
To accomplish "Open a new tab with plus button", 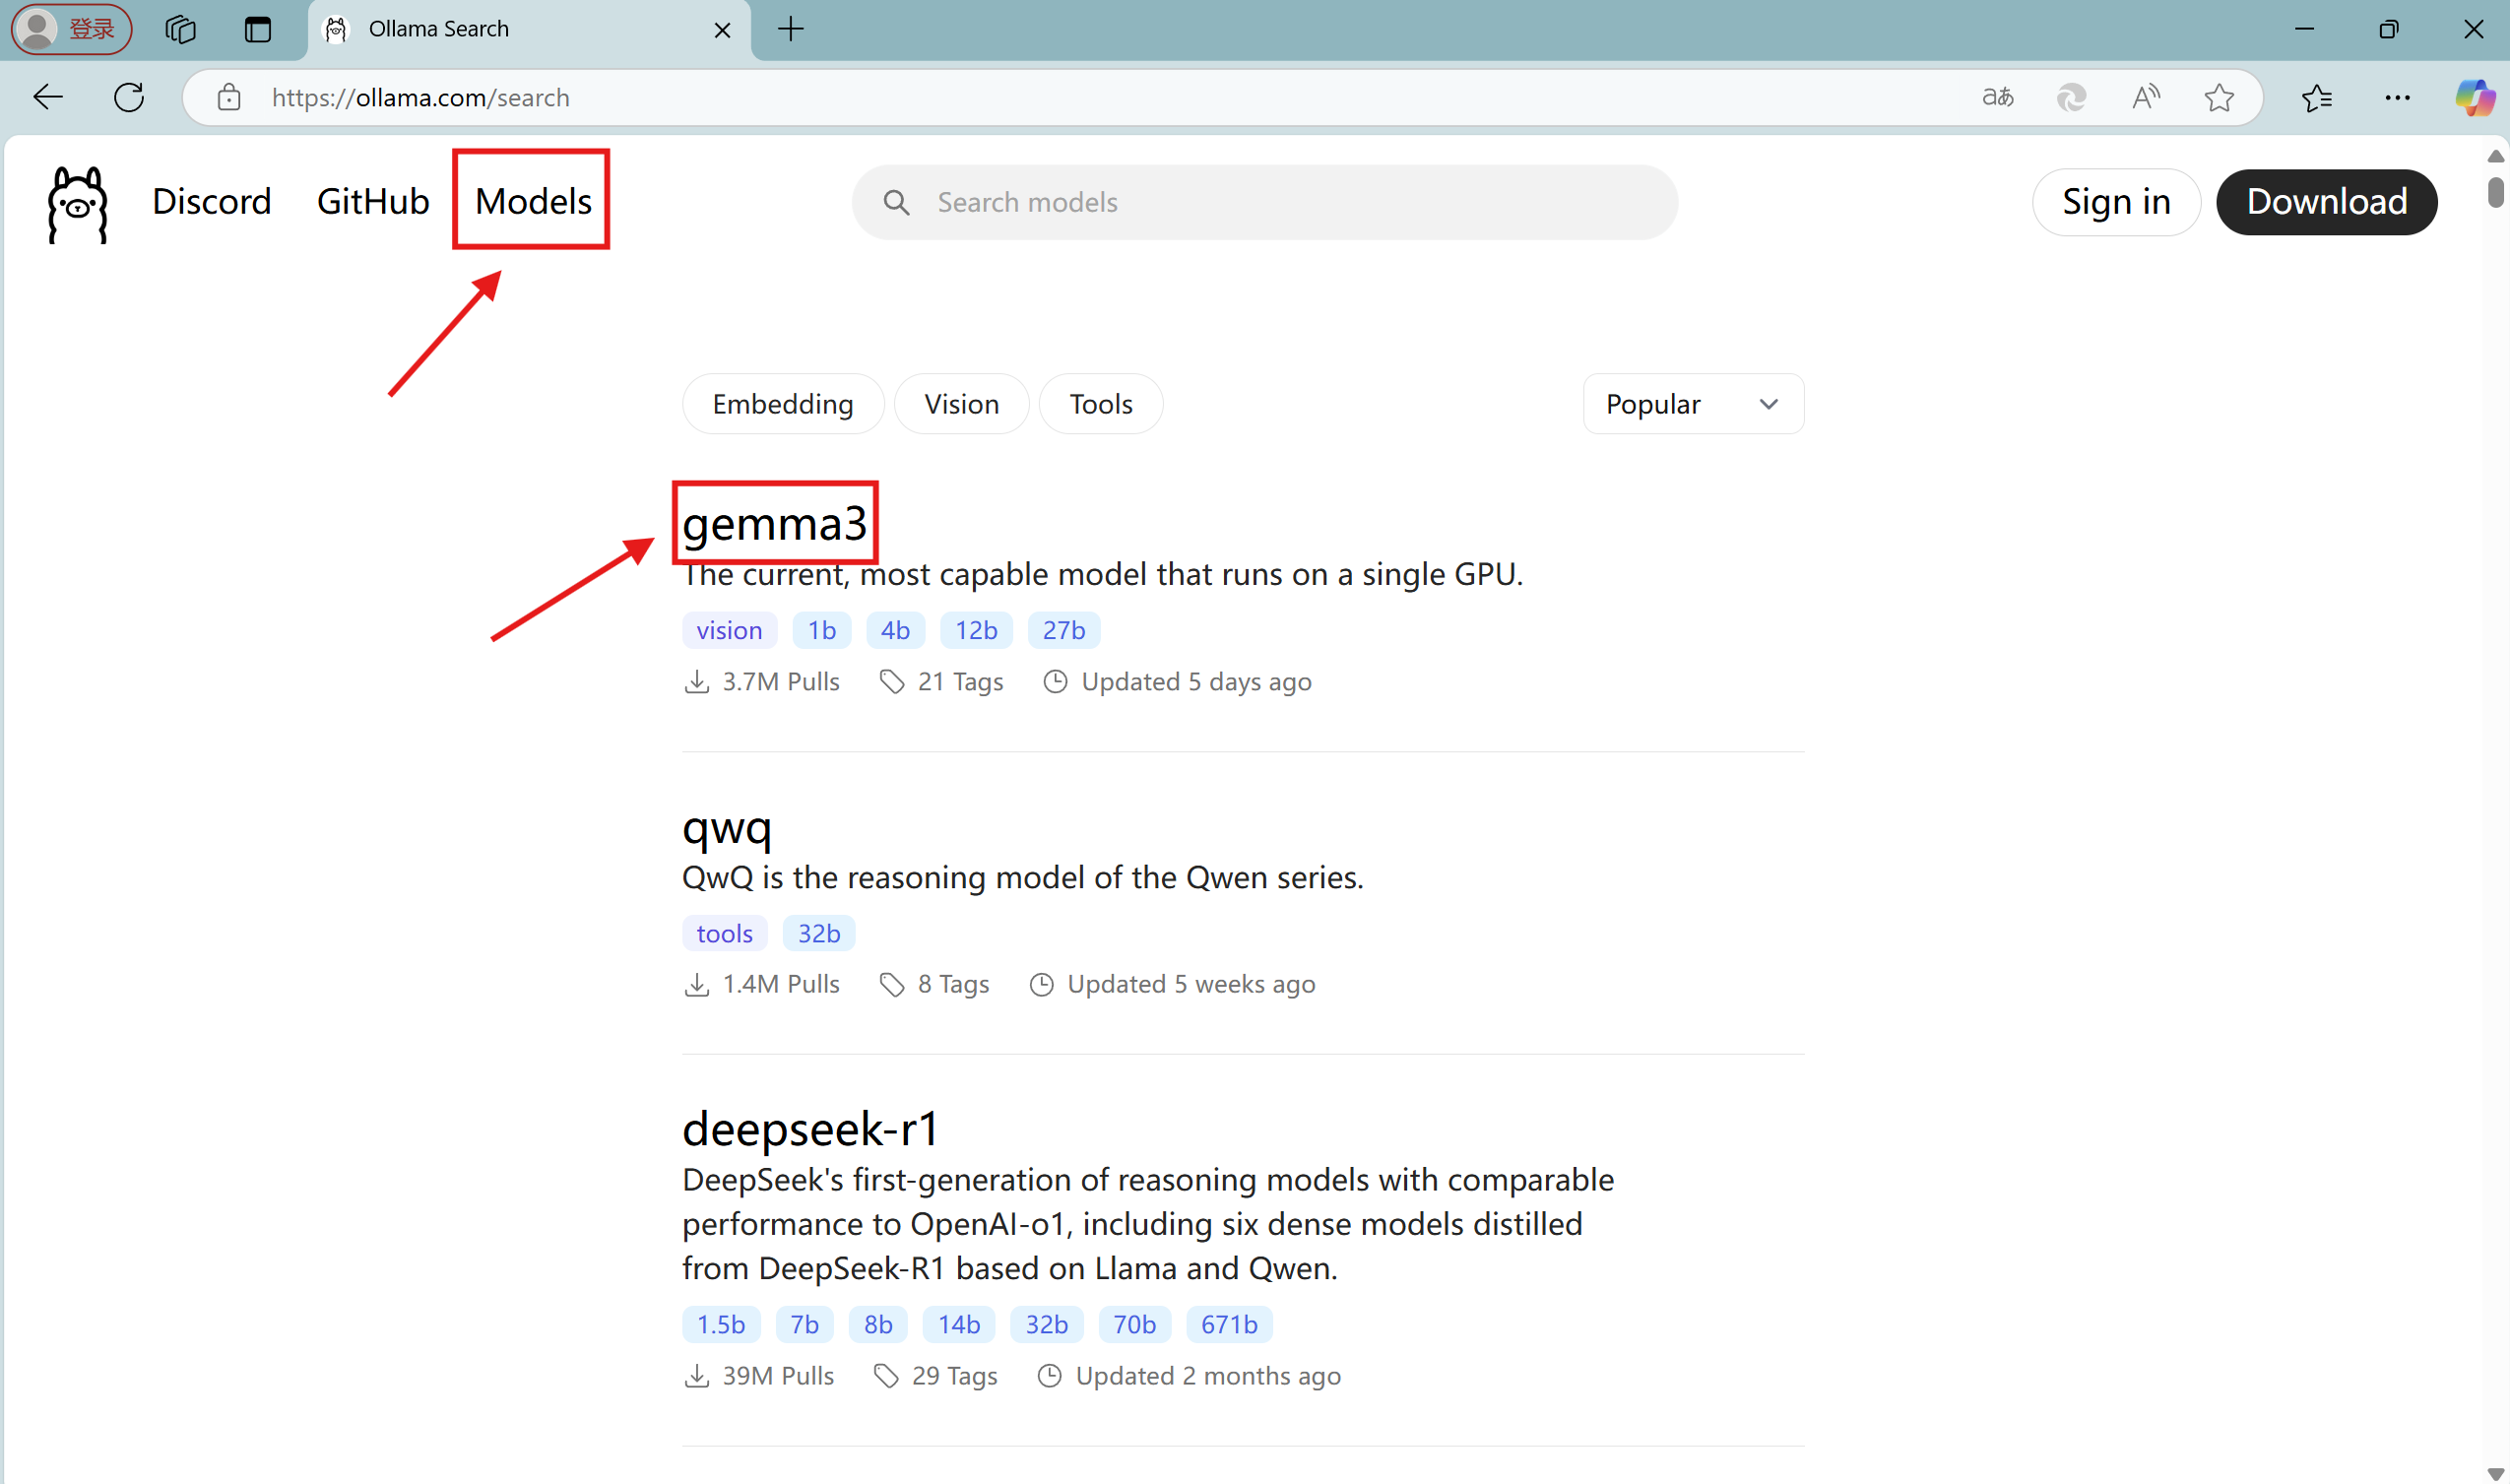I will (790, 29).
